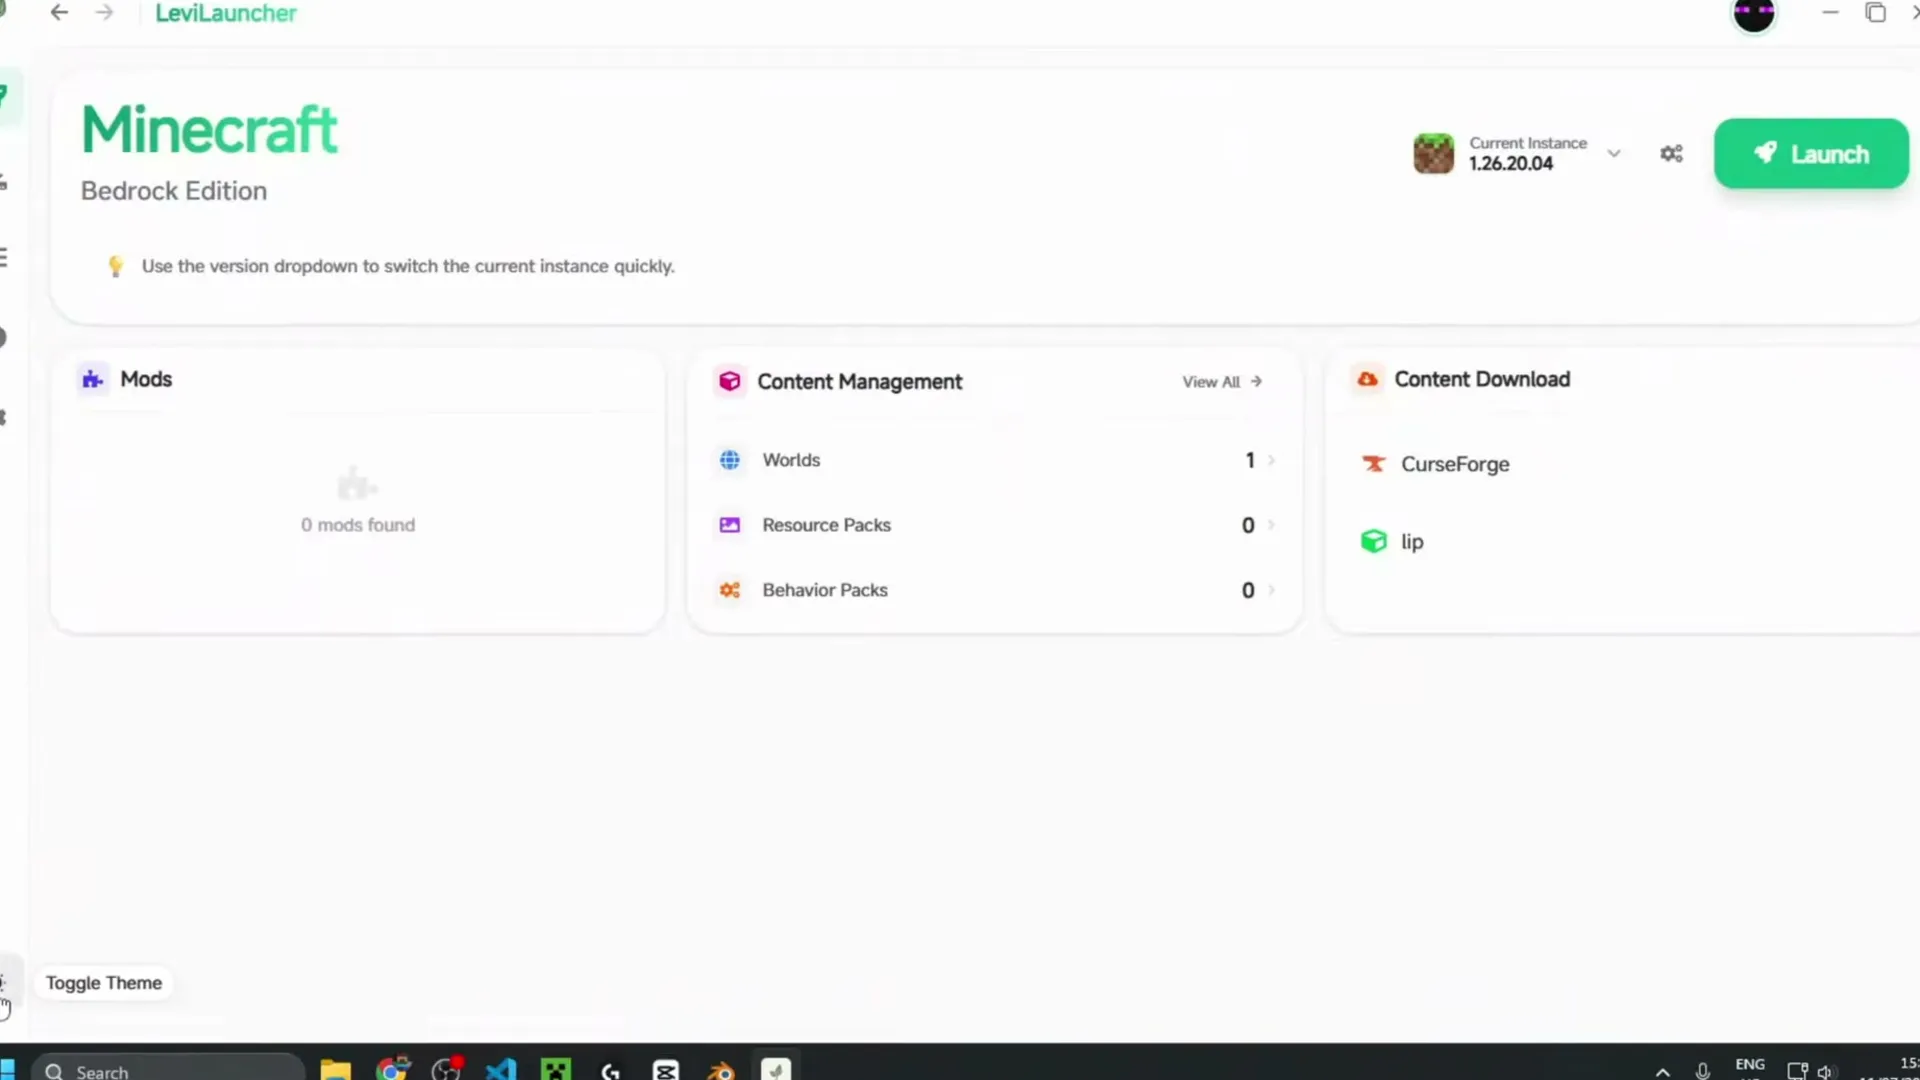Click the Content Management cube icon

click(730, 381)
